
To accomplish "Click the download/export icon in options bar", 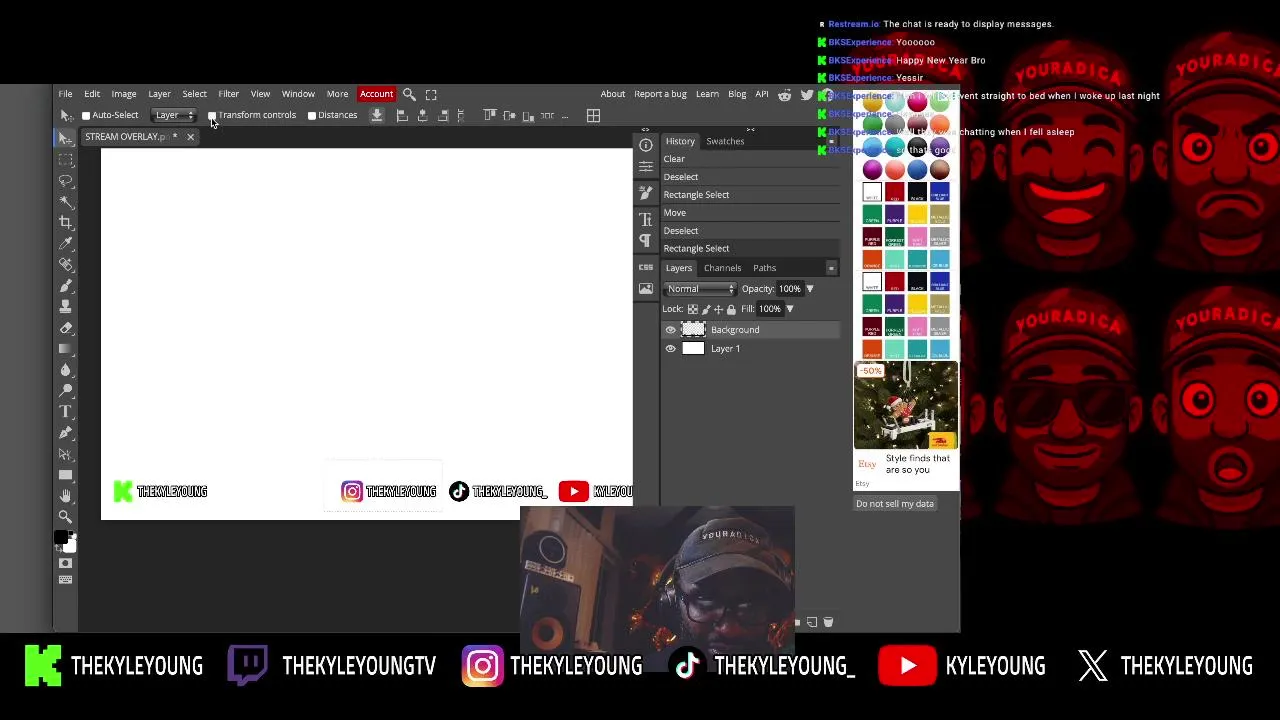I will 377,115.
